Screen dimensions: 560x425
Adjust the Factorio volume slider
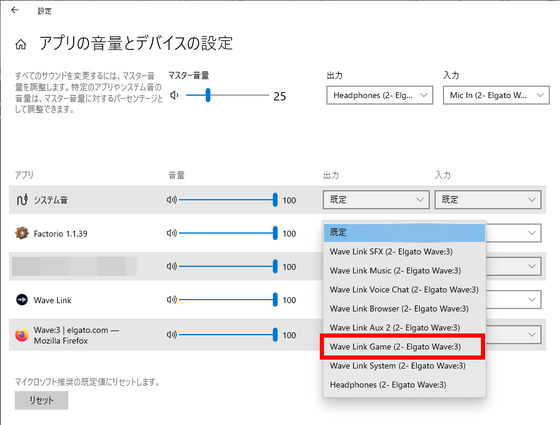click(x=228, y=233)
